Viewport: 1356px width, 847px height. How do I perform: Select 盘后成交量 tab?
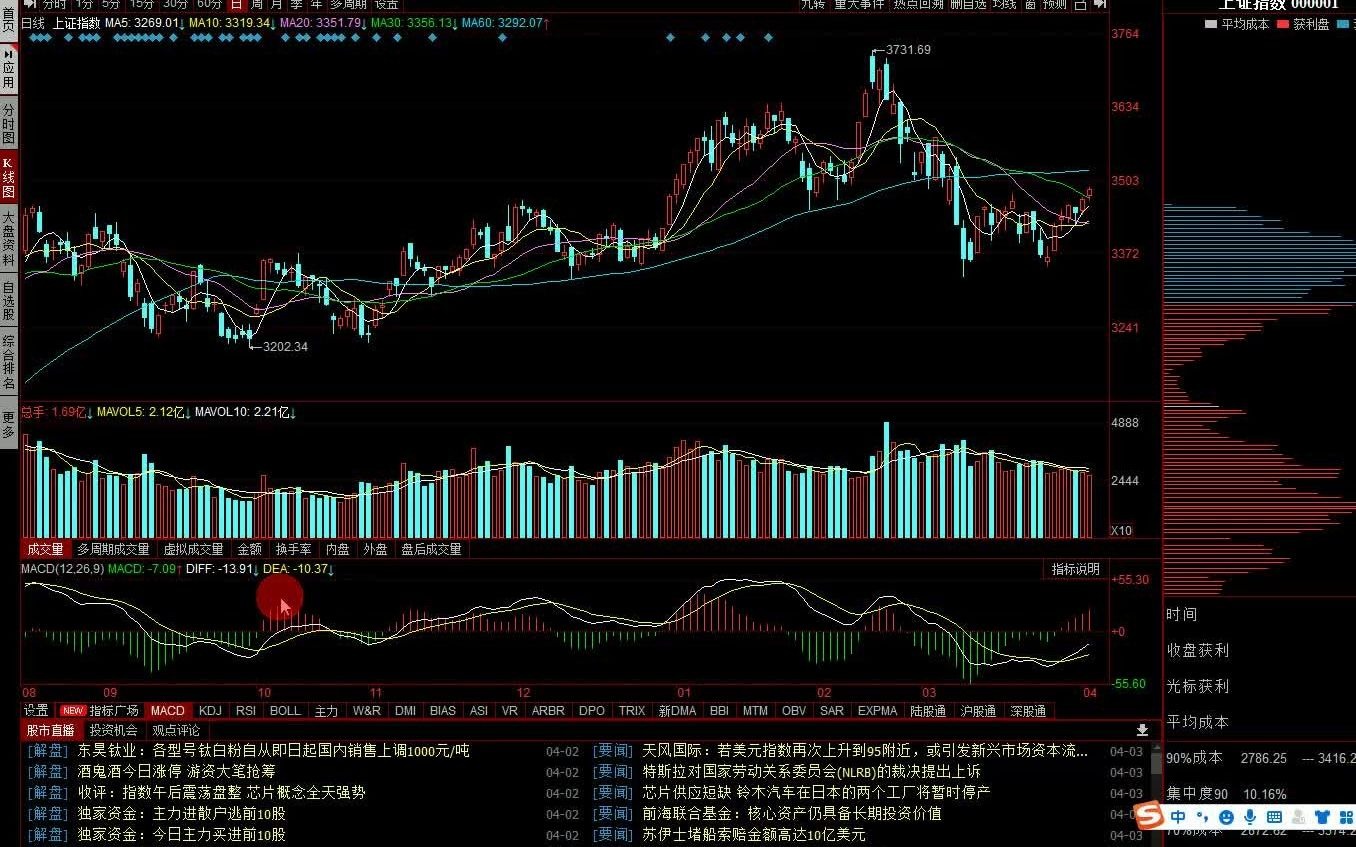(431, 549)
